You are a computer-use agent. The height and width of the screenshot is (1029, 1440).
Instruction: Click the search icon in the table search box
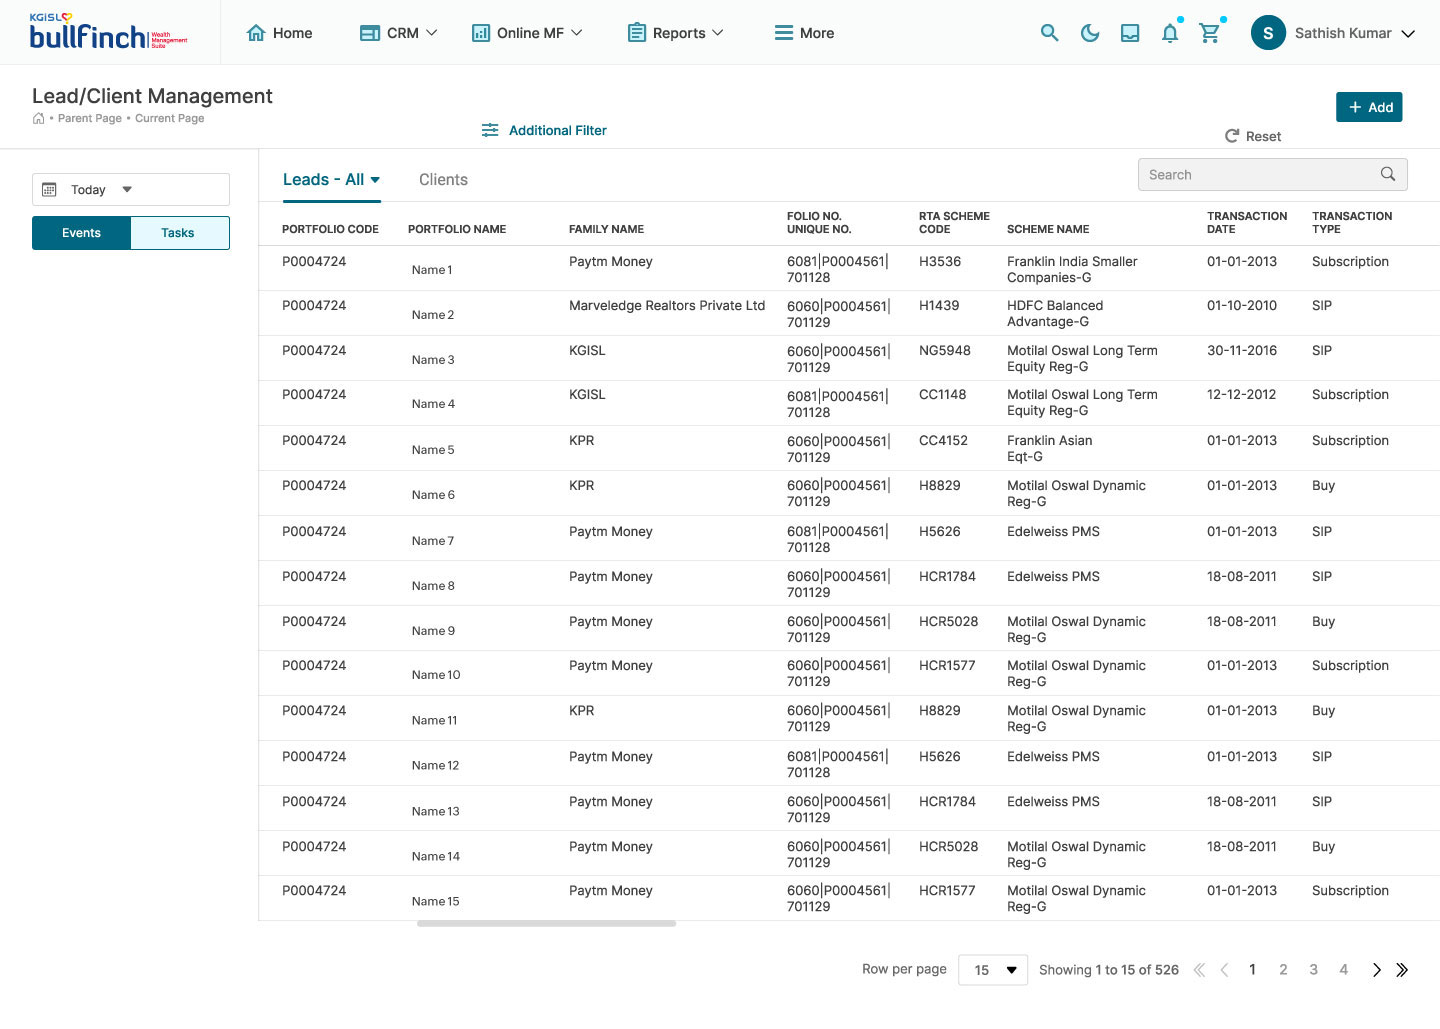coord(1388,174)
